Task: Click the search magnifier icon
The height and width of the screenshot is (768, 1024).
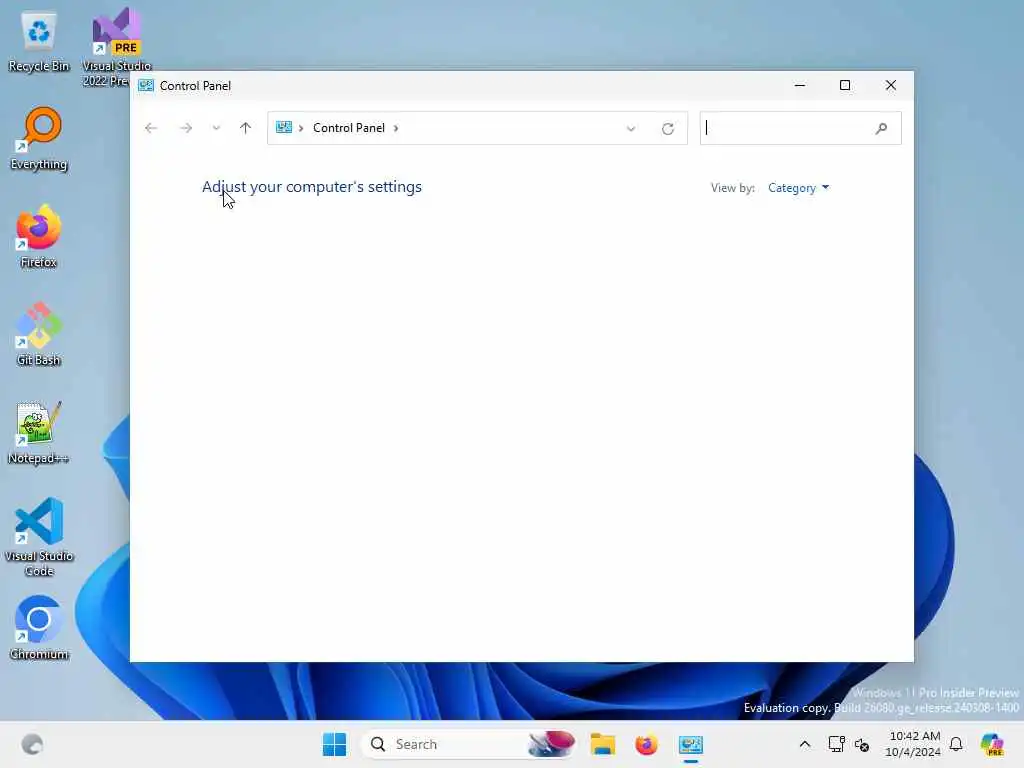Action: tap(881, 129)
